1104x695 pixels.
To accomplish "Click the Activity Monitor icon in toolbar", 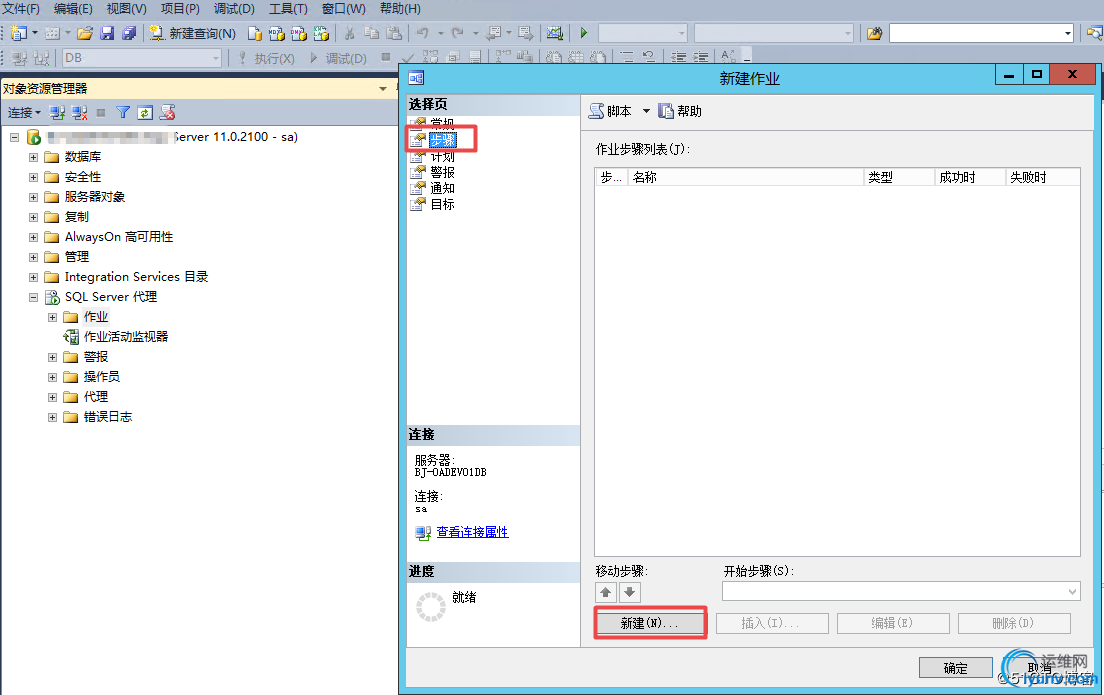I will [555, 33].
